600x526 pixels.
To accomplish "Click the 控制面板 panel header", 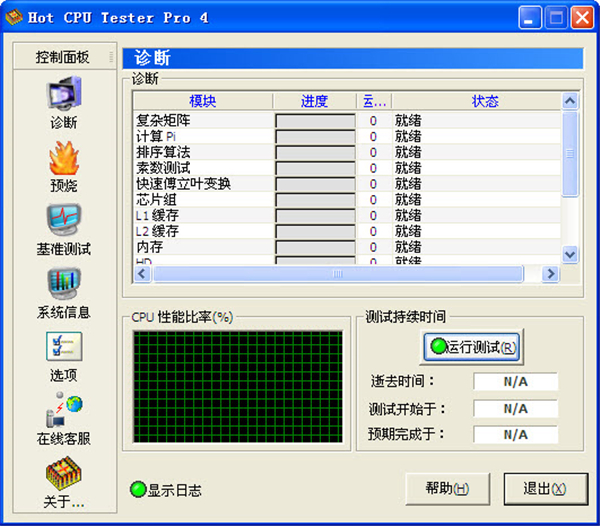I will pyautogui.click(x=64, y=57).
